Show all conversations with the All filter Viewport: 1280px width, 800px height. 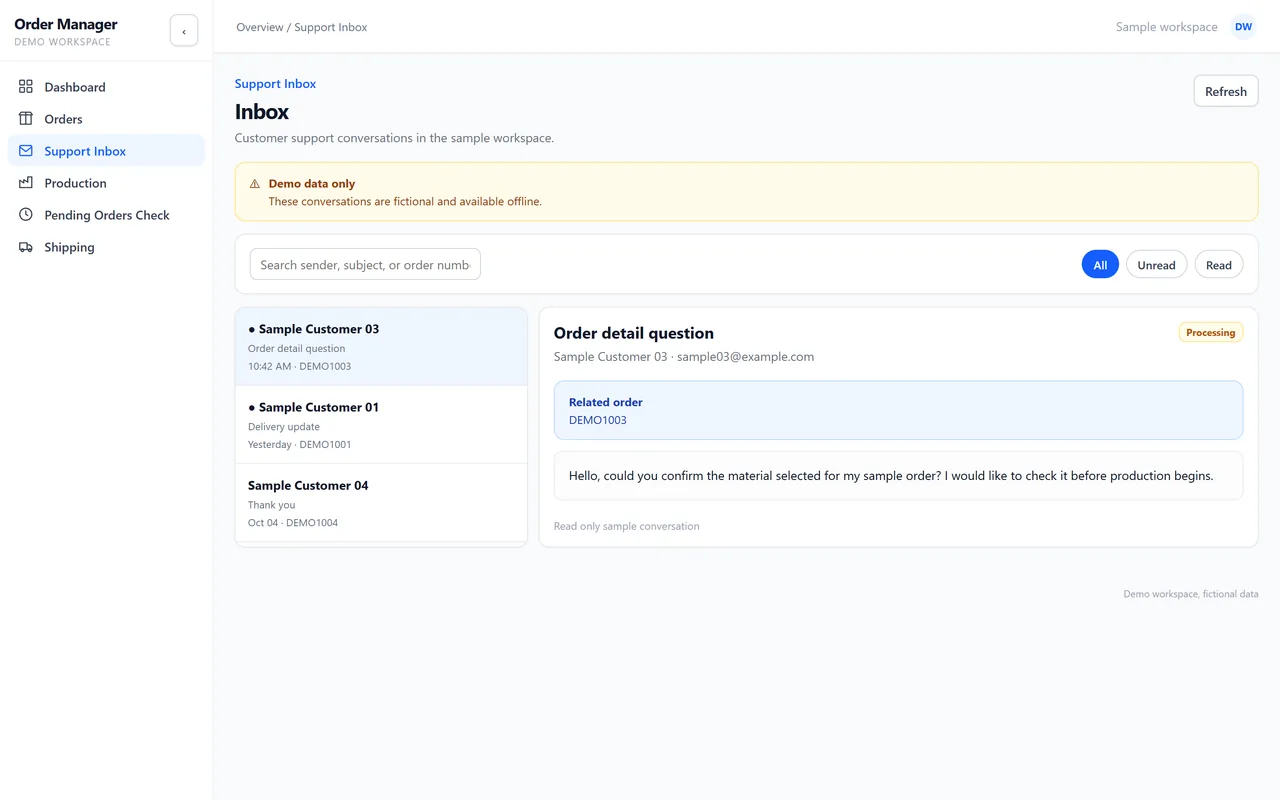point(1100,265)
